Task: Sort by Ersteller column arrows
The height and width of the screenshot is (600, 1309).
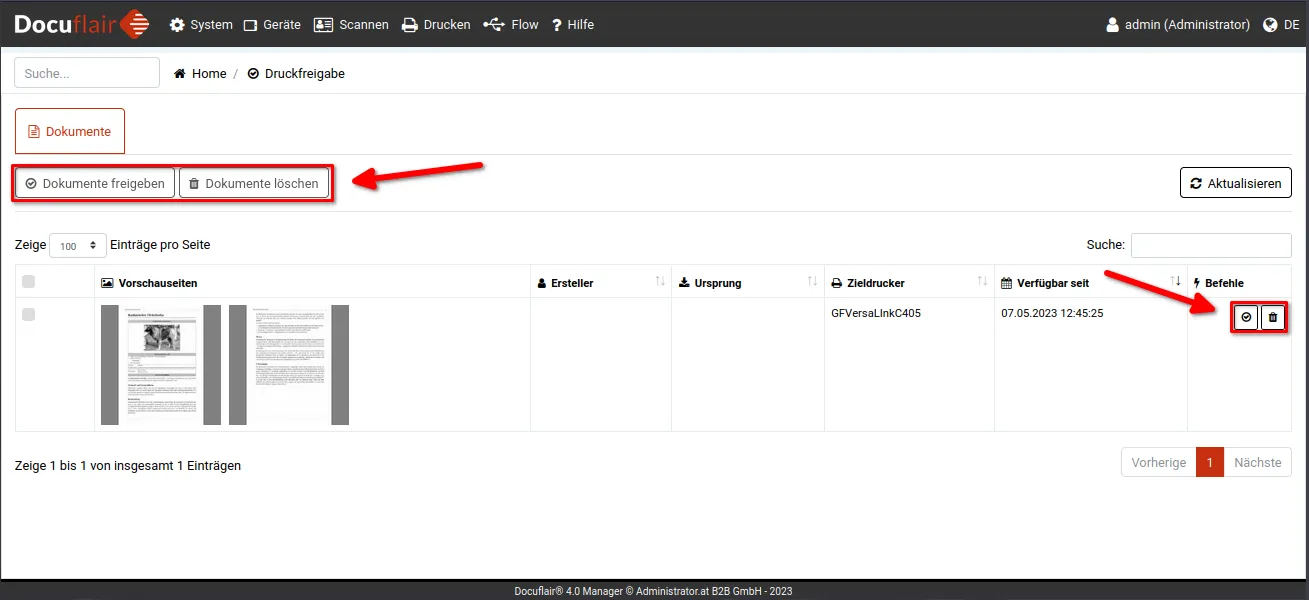Action: [x=660, y=282]
